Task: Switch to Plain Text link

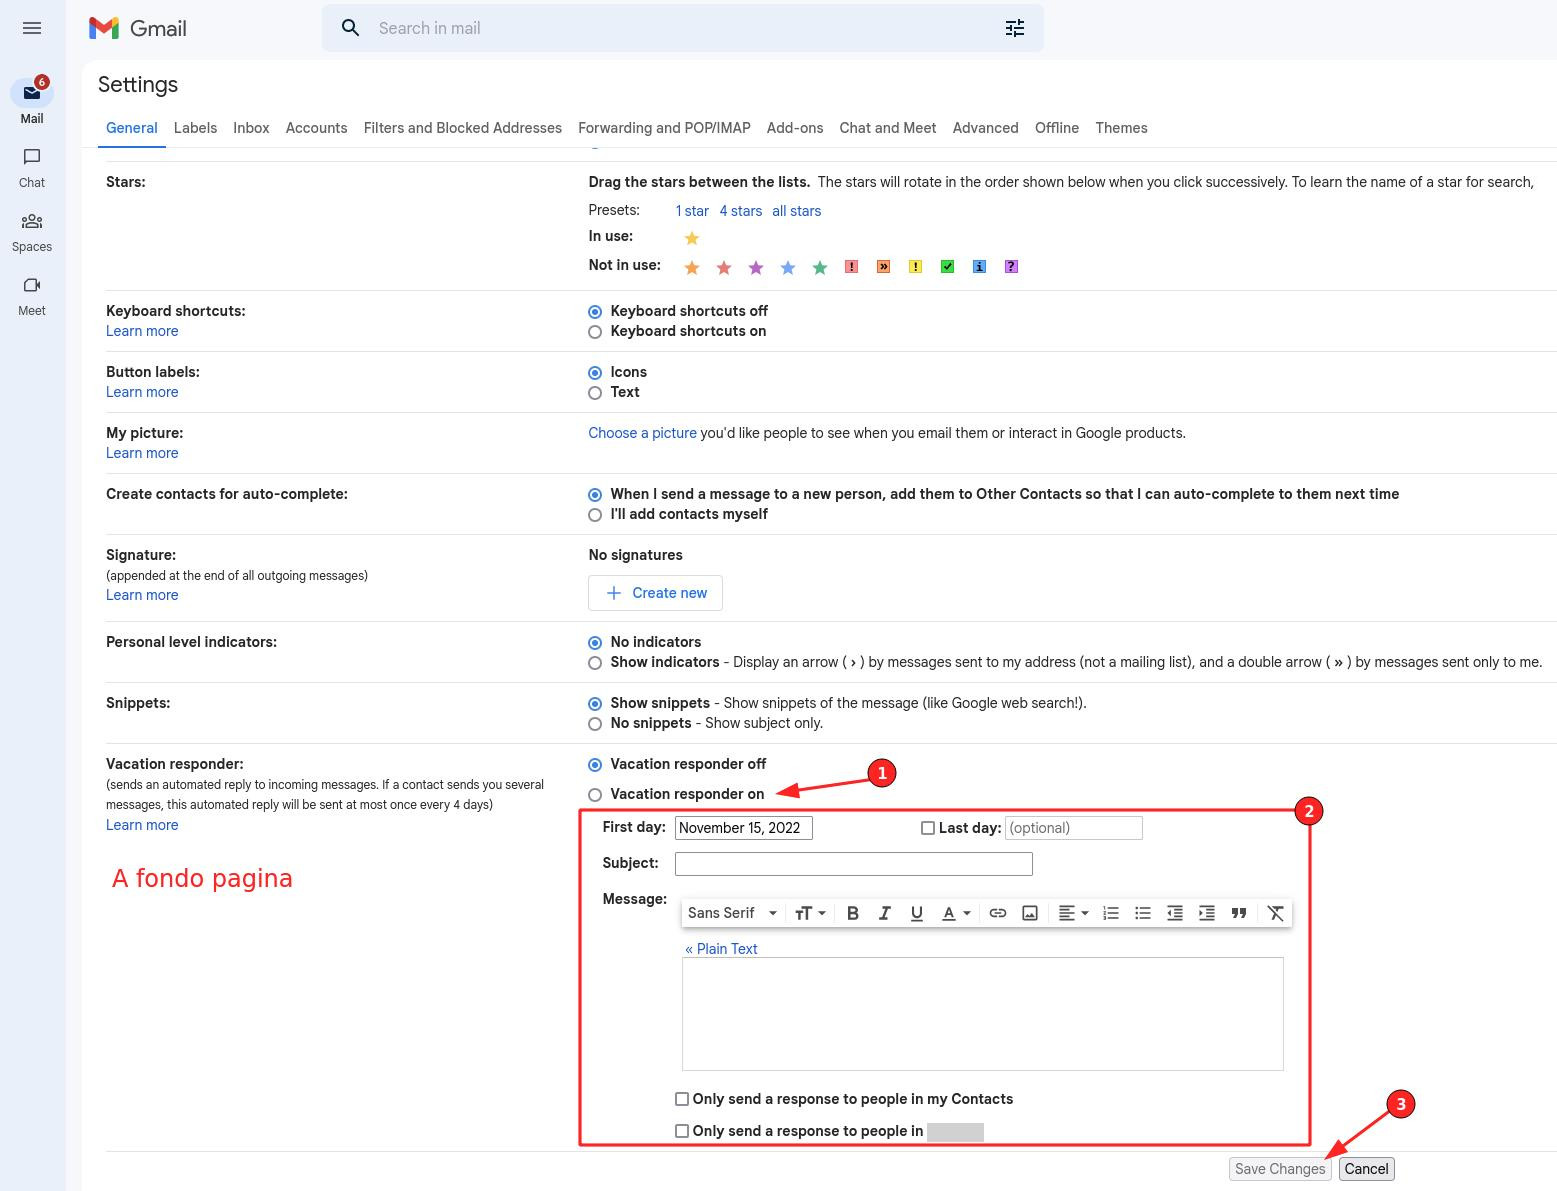Action: [721, 949]
